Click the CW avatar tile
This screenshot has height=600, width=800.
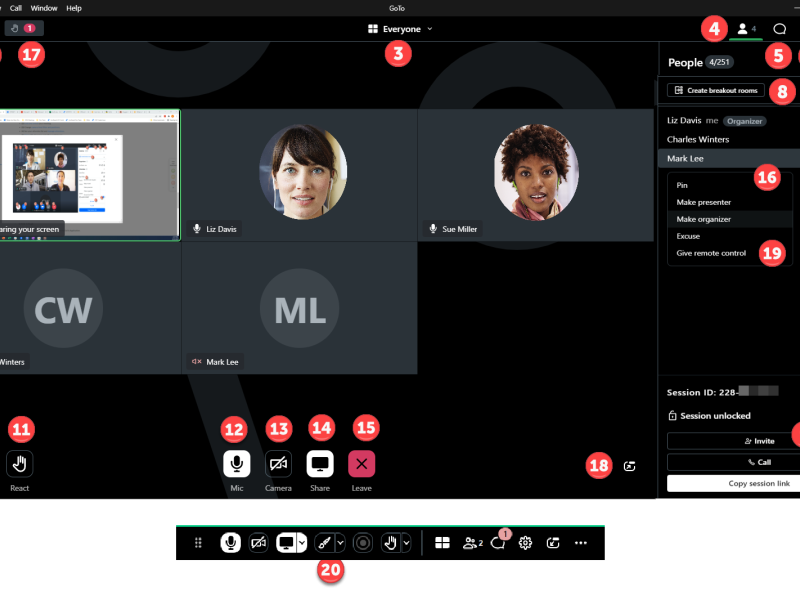[90, 308]
